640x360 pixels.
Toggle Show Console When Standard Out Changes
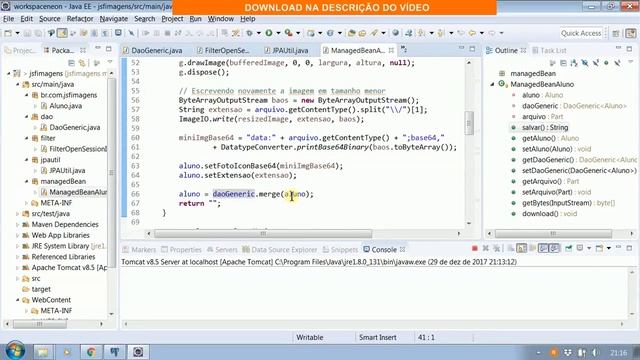coord(543,248)
